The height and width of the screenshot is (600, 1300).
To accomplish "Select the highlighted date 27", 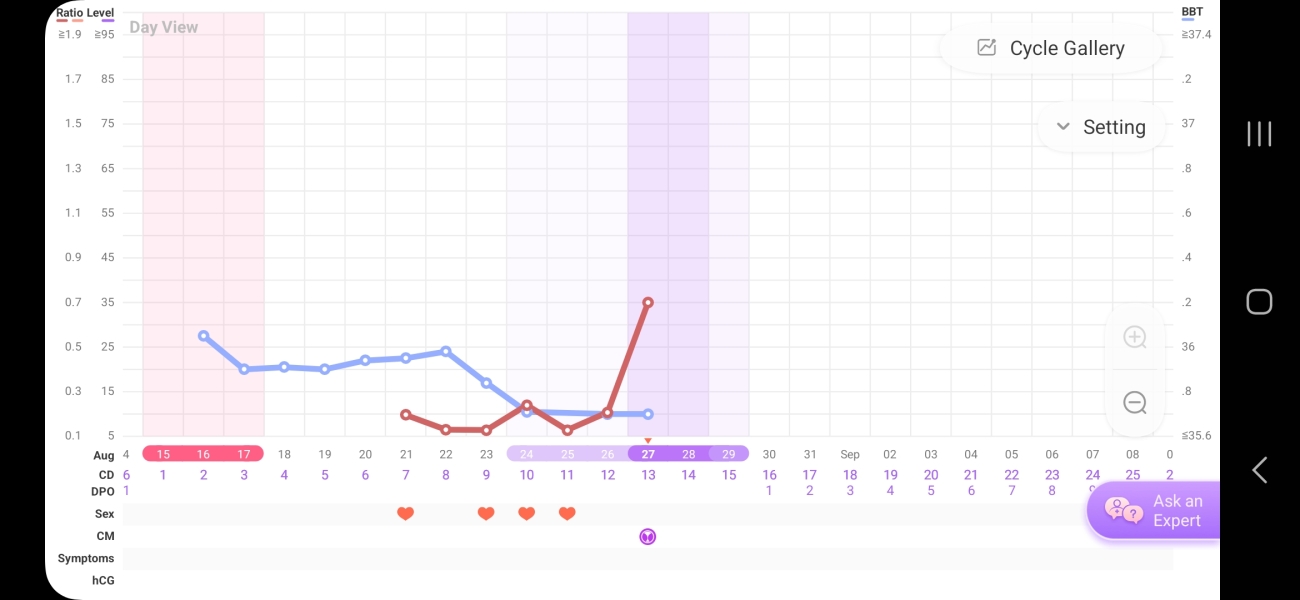I will click(x=648, y=454).
